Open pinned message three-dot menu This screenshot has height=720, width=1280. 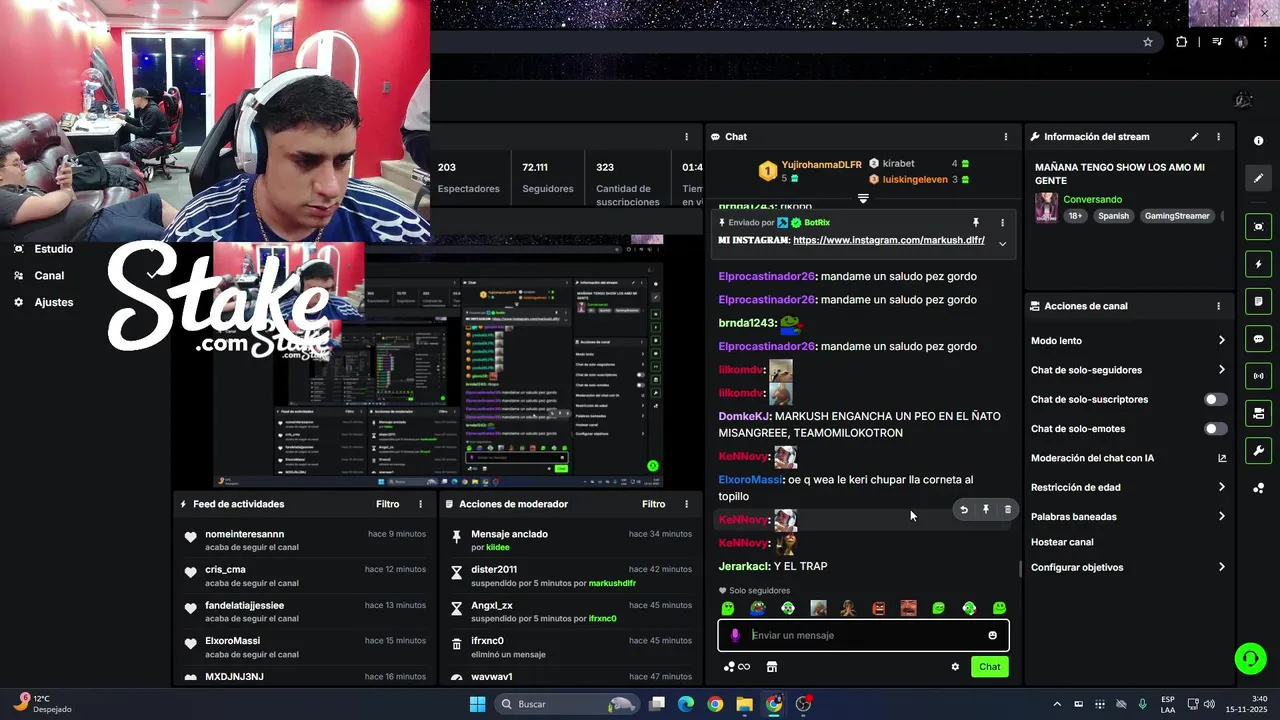(1002, 223)
